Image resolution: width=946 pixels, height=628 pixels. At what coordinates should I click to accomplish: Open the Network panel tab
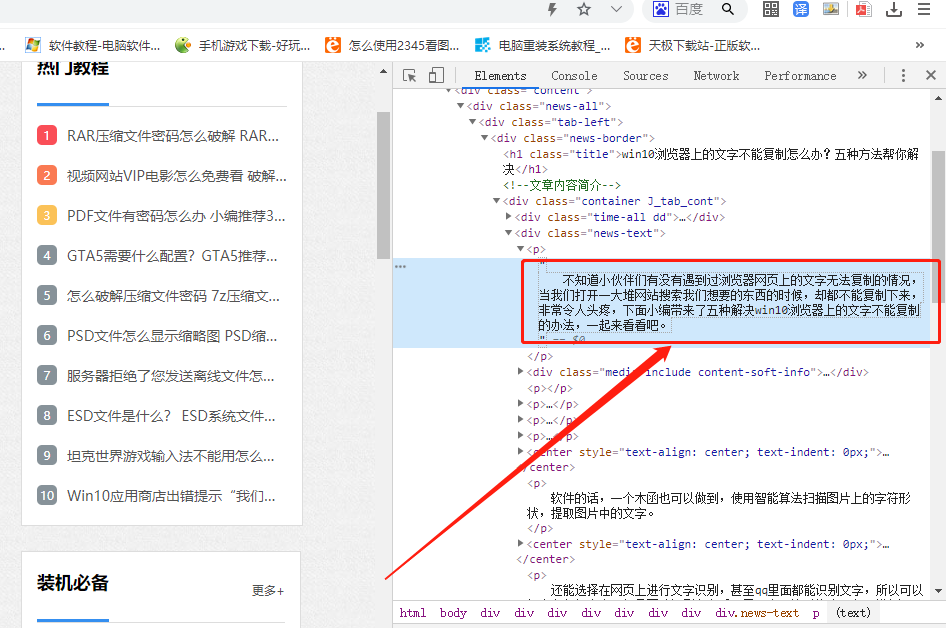(x=716, y=75)
